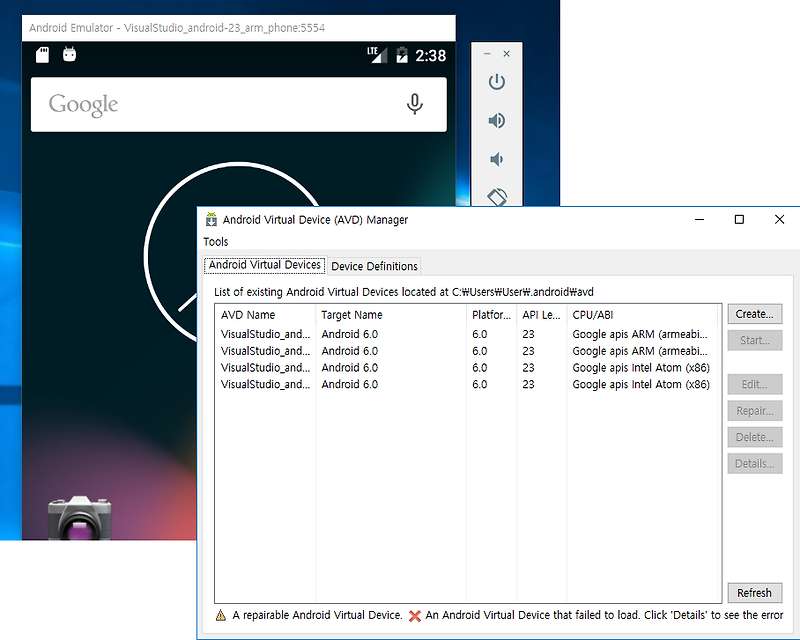
Task: Select the third VisualStudio_and... AVD row
Action: click(x=468, y=368)
